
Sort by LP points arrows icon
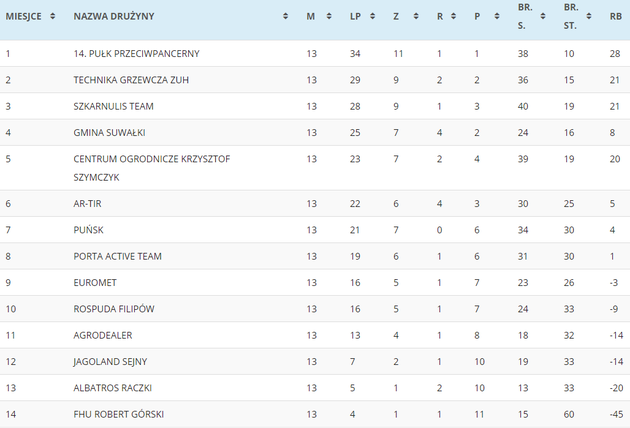click(372, 16)
